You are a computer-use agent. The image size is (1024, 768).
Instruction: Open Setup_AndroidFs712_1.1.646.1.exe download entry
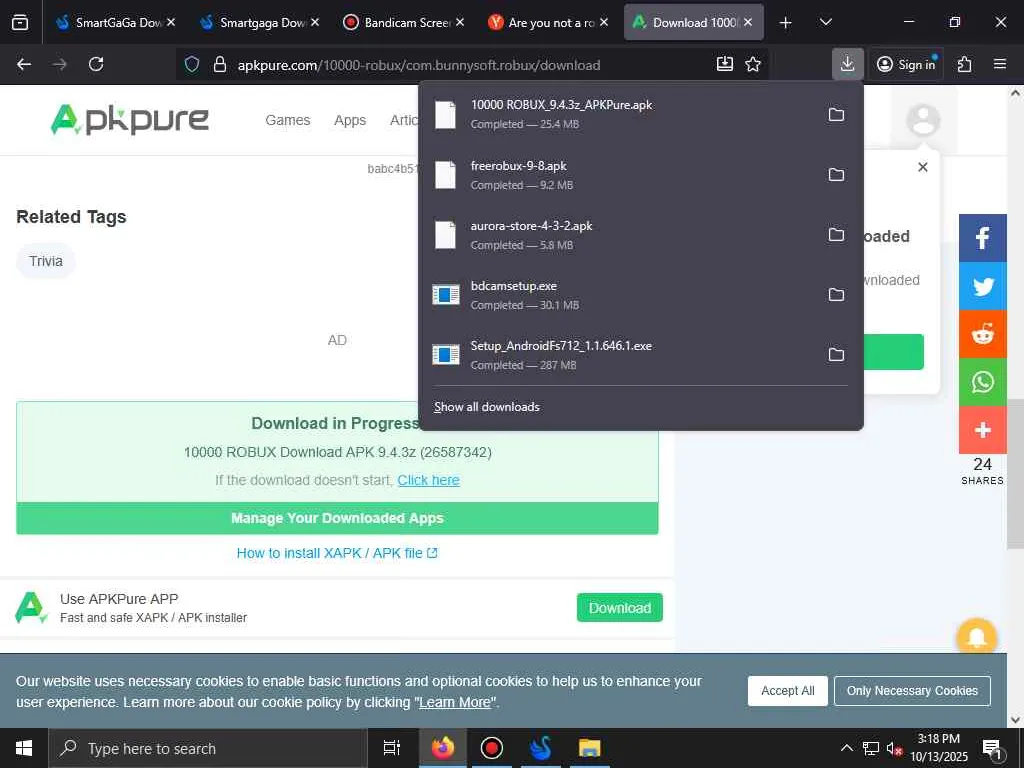click(x=620, y=355)
